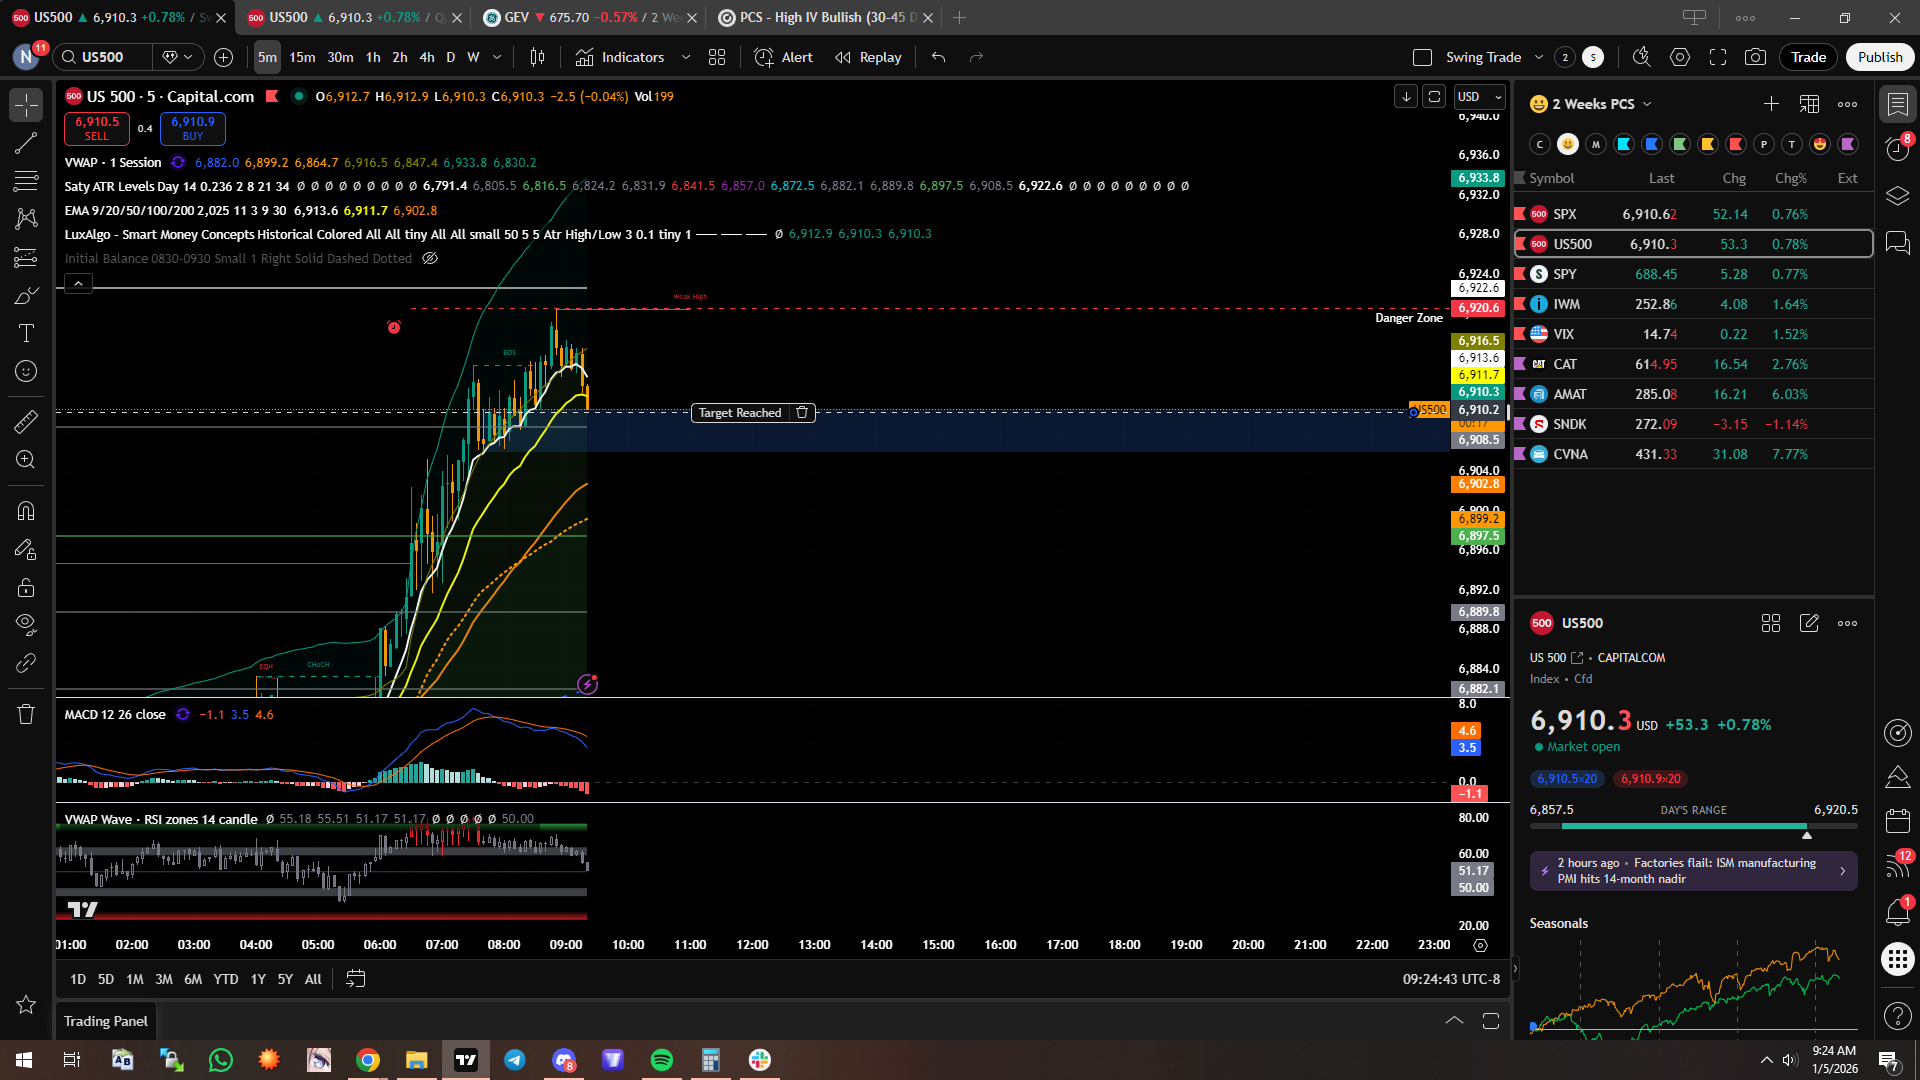This screenshot has height=1080, width=1920.
Task: Open fullscreen mode icon
Action: point(1718,57)
